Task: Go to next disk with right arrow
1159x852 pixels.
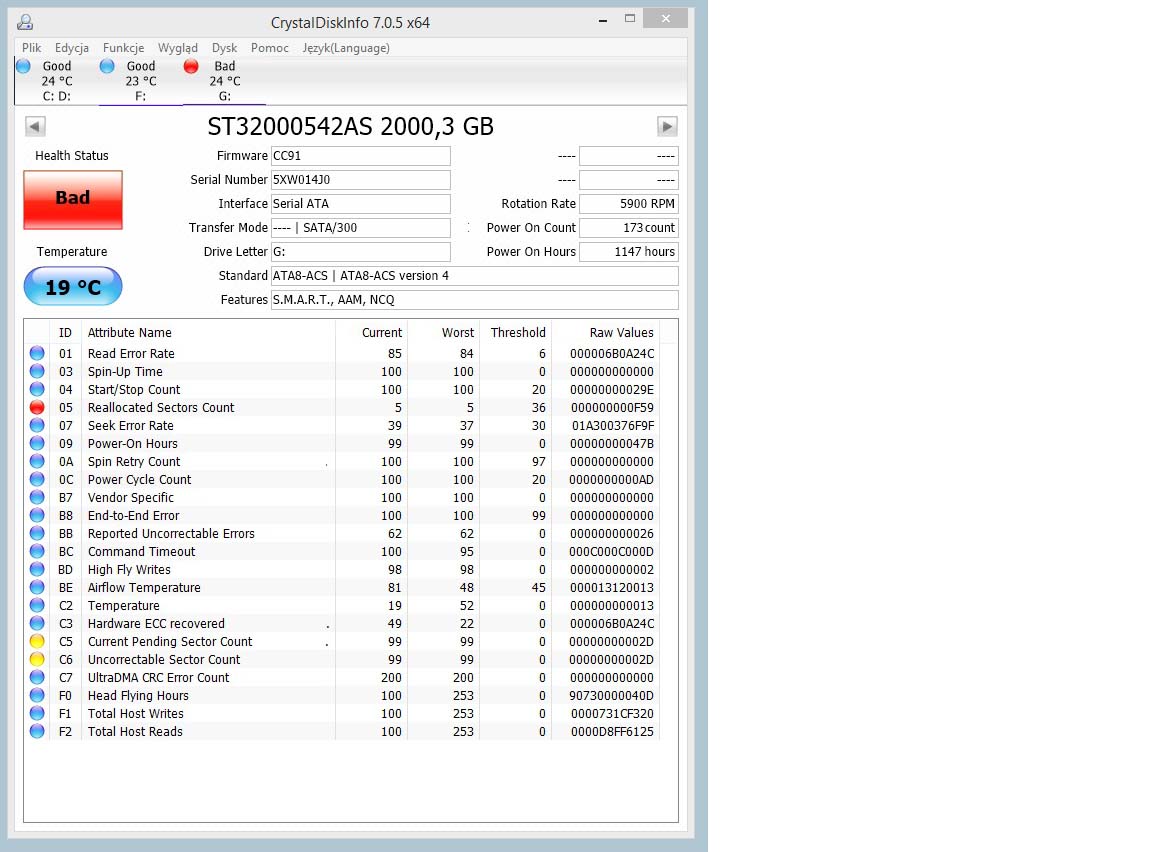Action: coord(667,126)
